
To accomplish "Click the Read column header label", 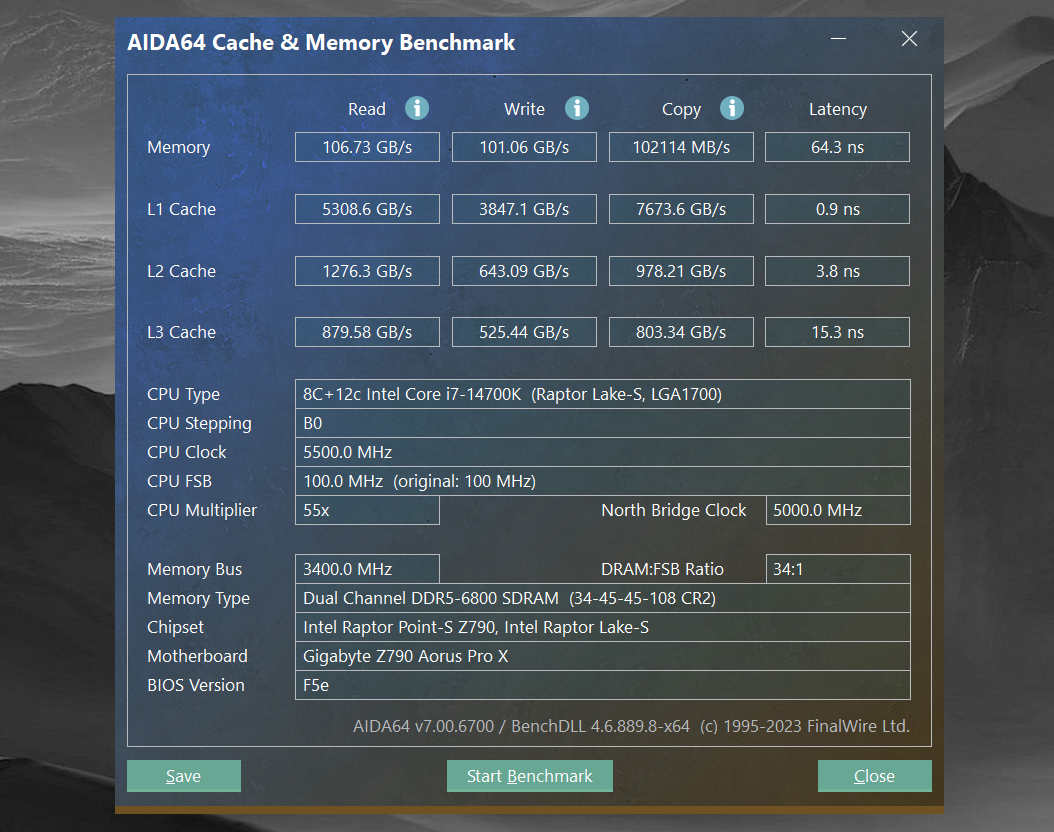I will coord(367,109).
